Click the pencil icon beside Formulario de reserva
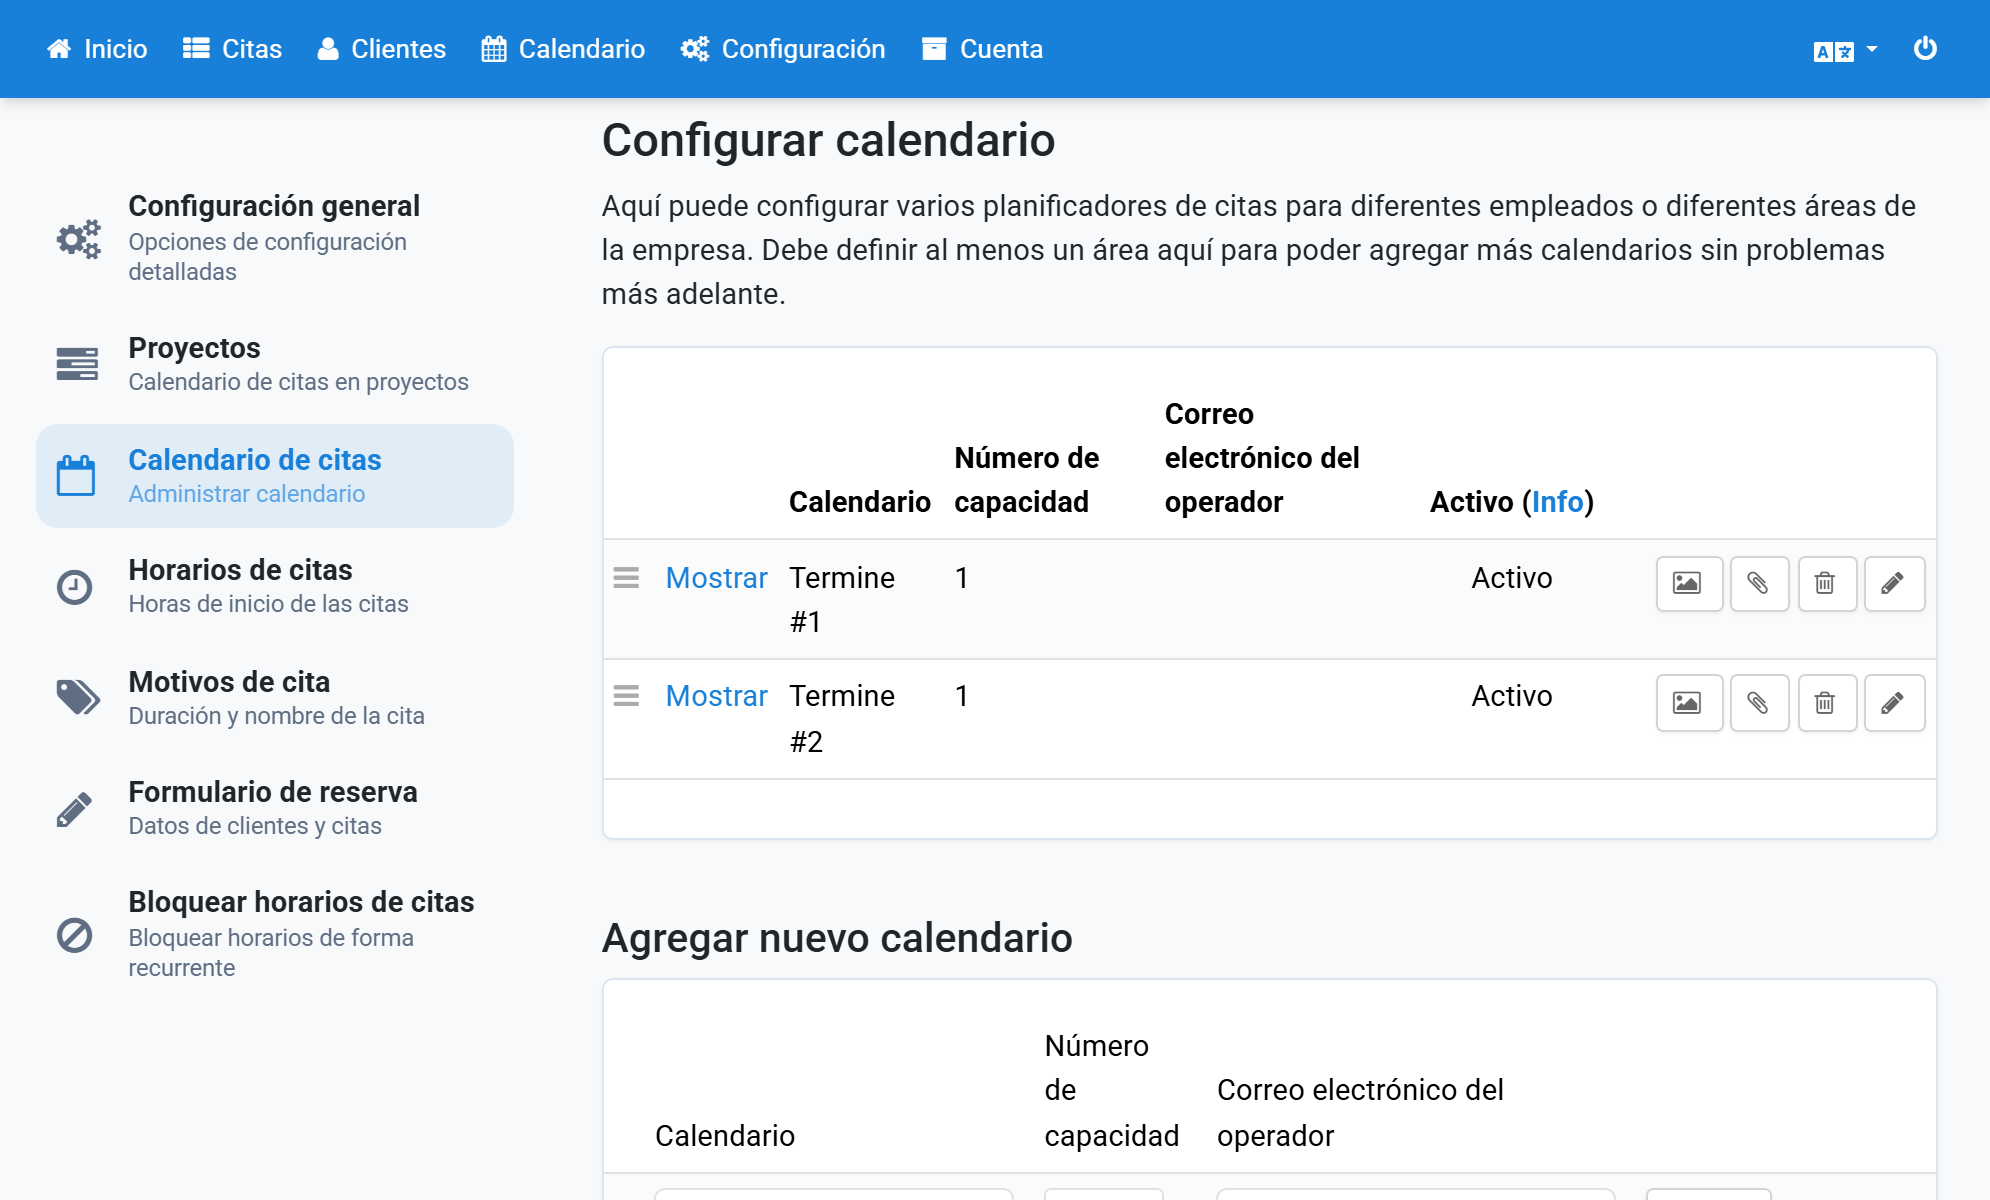 click(74, 809)
